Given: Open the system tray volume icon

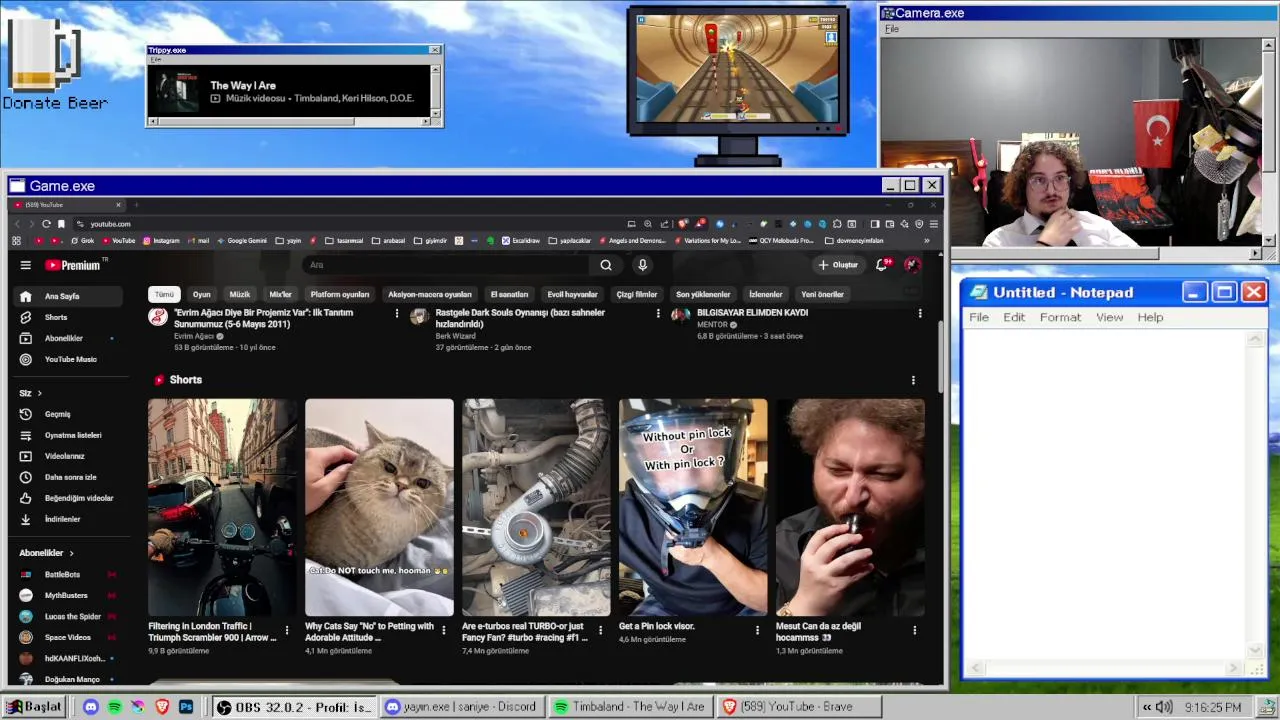Looking at the screenshot, I should [1164, 707].
